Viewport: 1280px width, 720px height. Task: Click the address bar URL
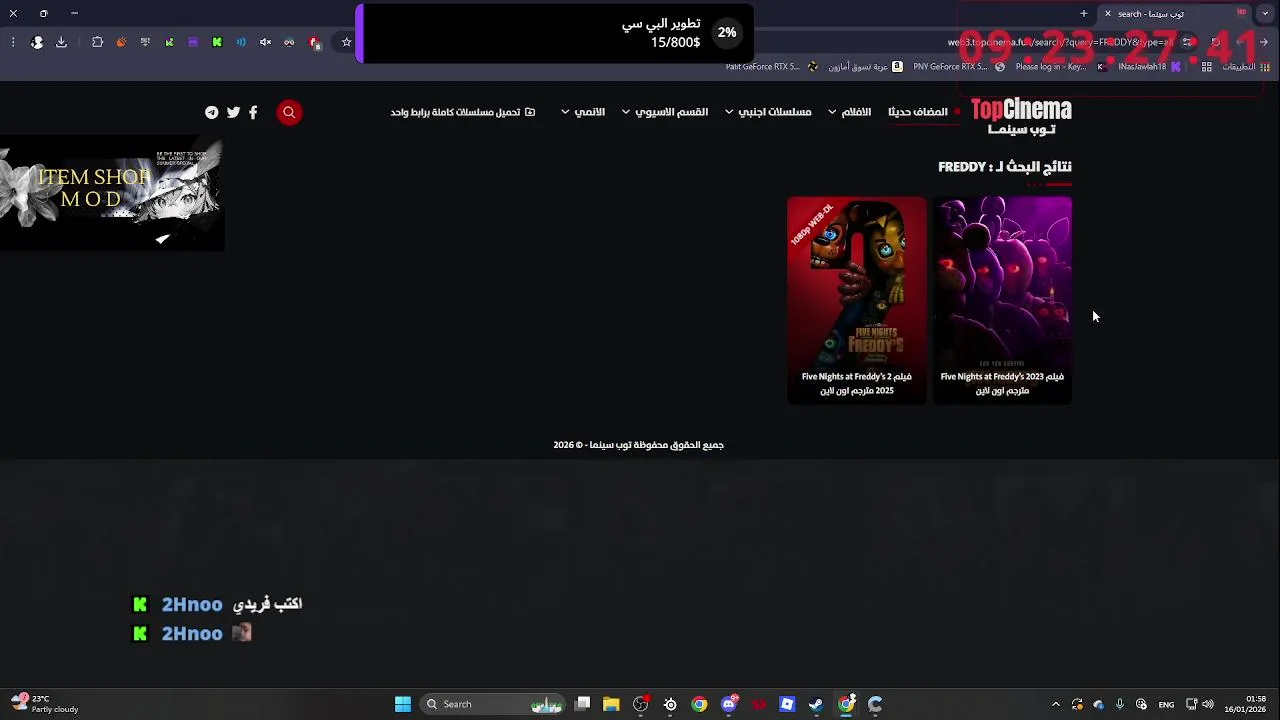[1060, 42]
